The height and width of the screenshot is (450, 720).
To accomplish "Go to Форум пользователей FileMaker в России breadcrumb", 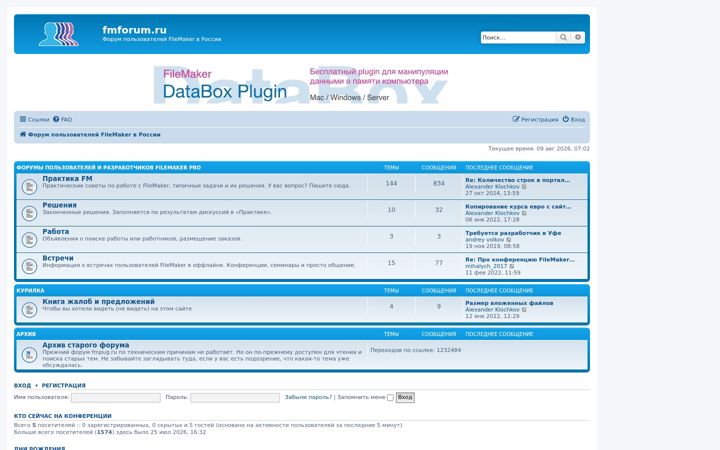I will pos(94,135).
